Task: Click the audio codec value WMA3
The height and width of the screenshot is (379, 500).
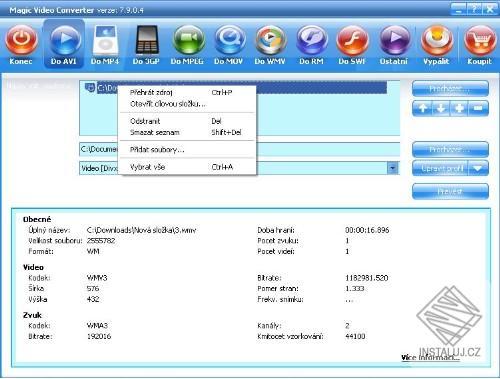Action: click(97, 326)
